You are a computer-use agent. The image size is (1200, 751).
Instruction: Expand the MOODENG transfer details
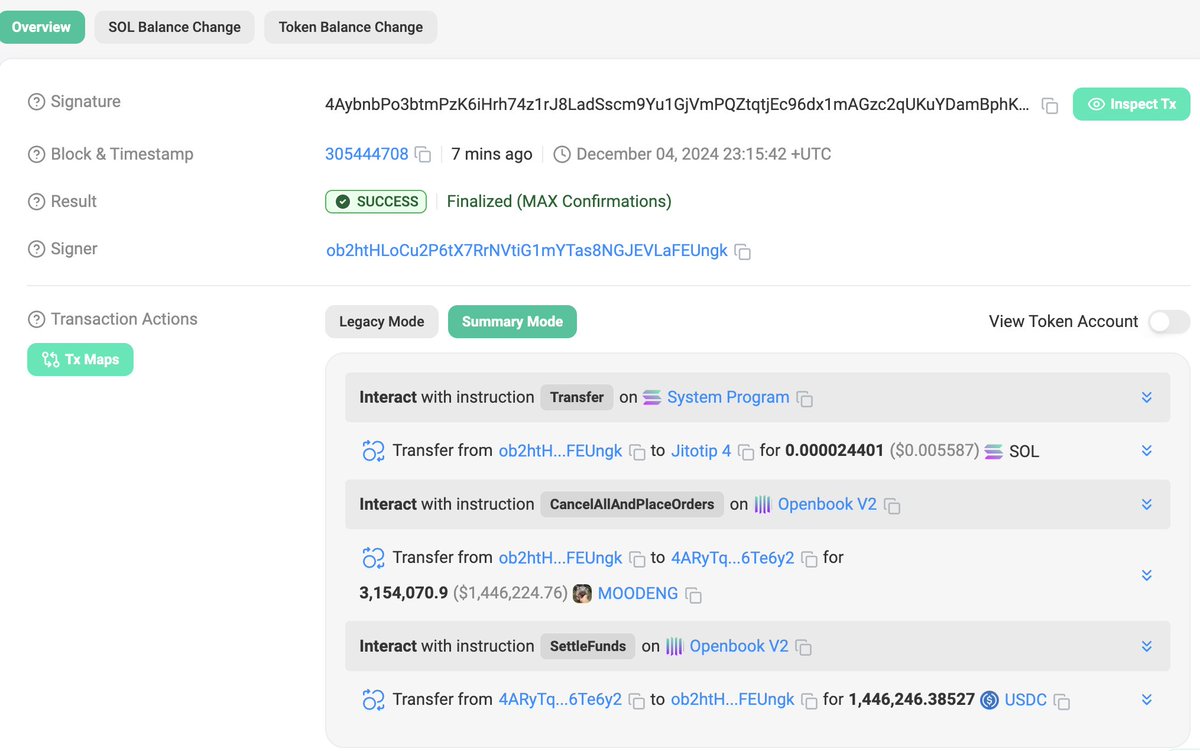(x=1147, y=576)
